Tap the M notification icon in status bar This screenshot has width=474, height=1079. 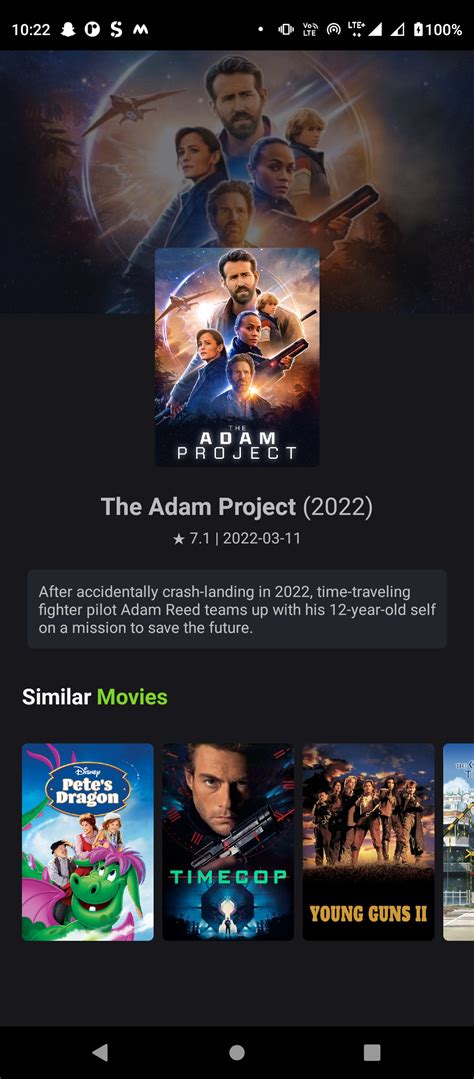[x=140, y=30]
